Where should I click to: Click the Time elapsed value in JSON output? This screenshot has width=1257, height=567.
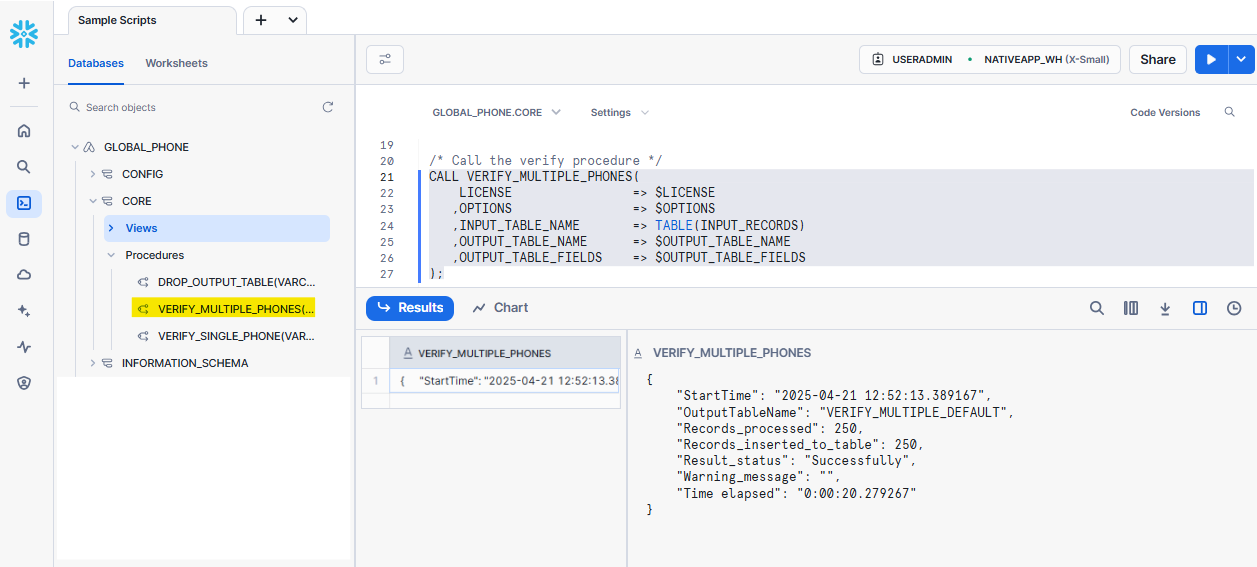pyautogui.click(x=856, y=493)
